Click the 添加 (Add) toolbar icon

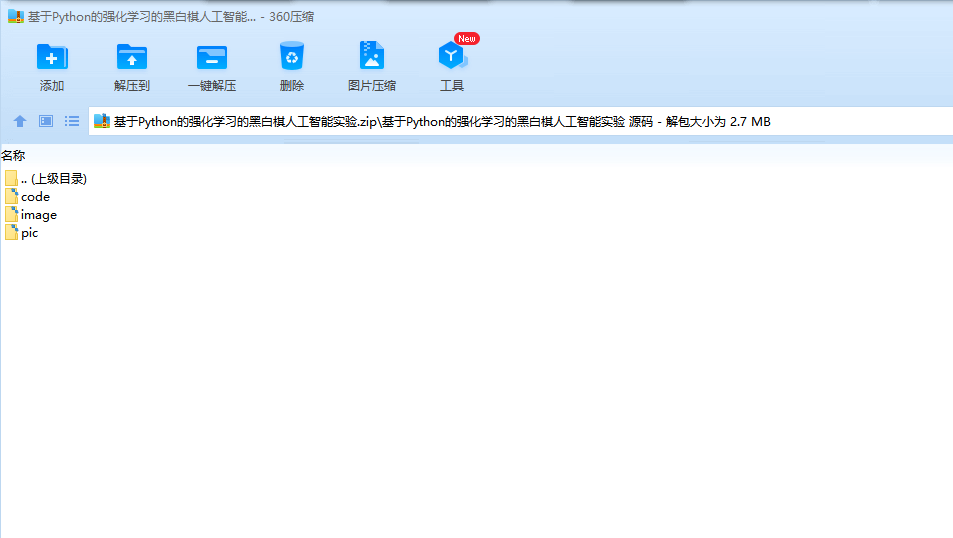pyautogui.click(x=52, y=57)
